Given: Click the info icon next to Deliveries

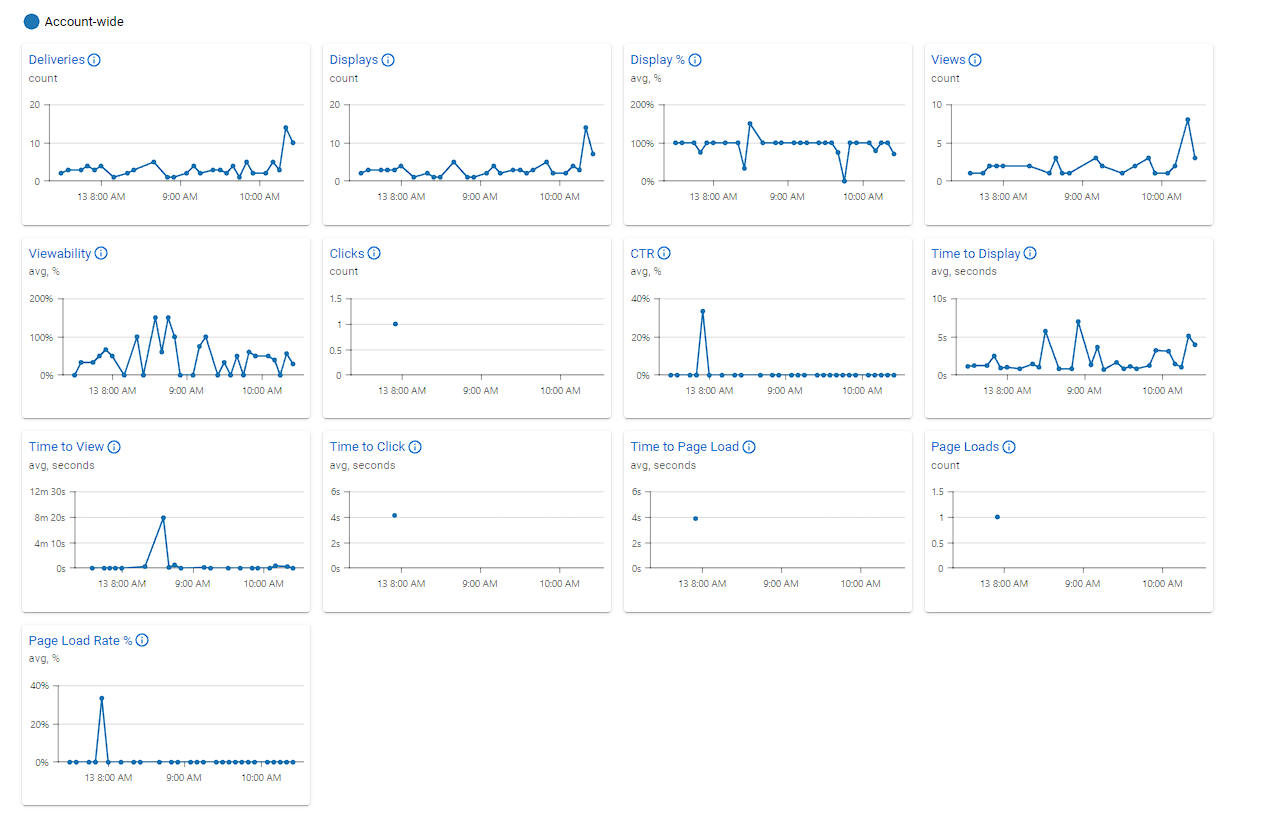Looking at the screenshot, I should [94, 60].
